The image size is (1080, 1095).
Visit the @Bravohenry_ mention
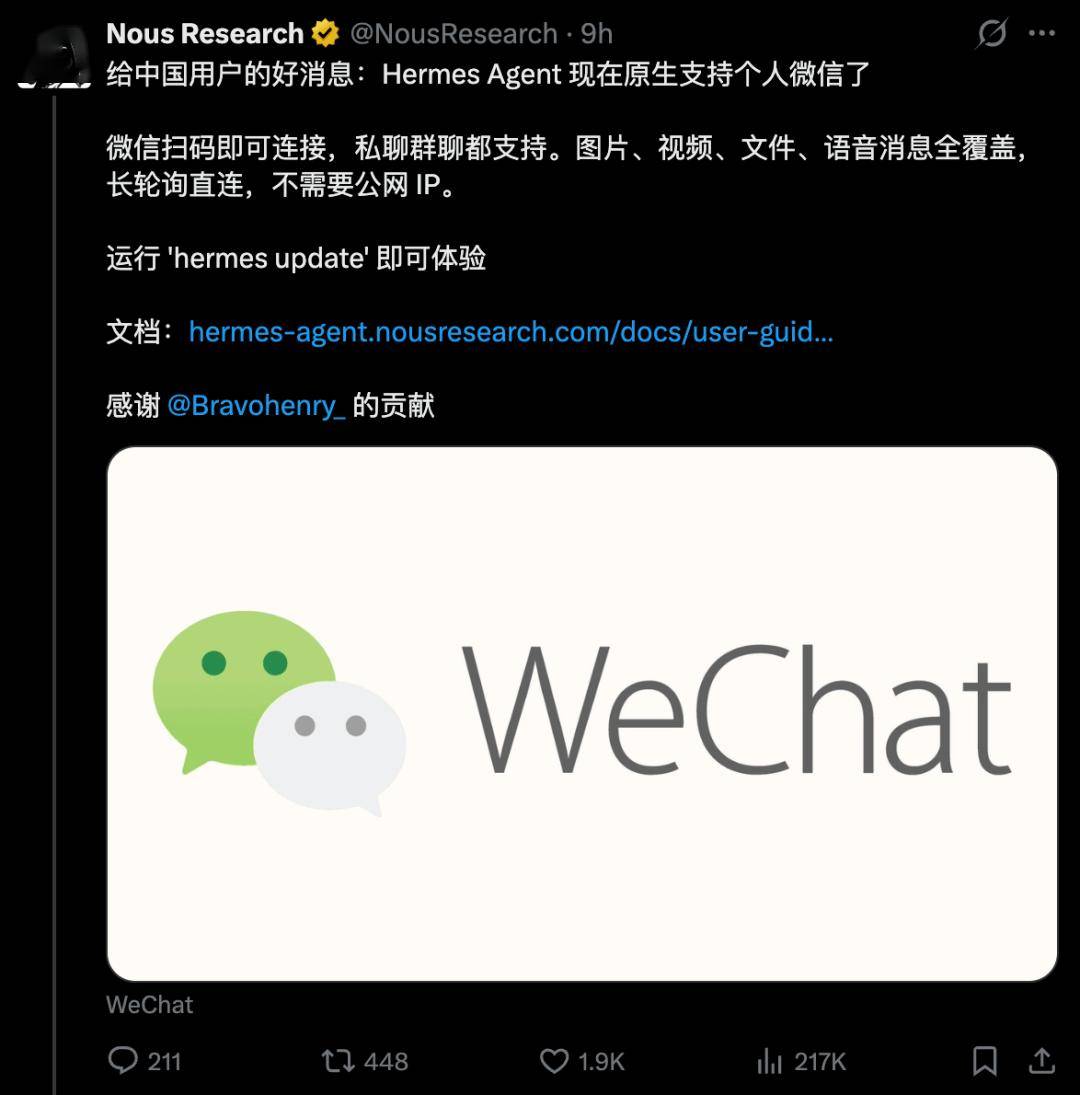[256, 405]
